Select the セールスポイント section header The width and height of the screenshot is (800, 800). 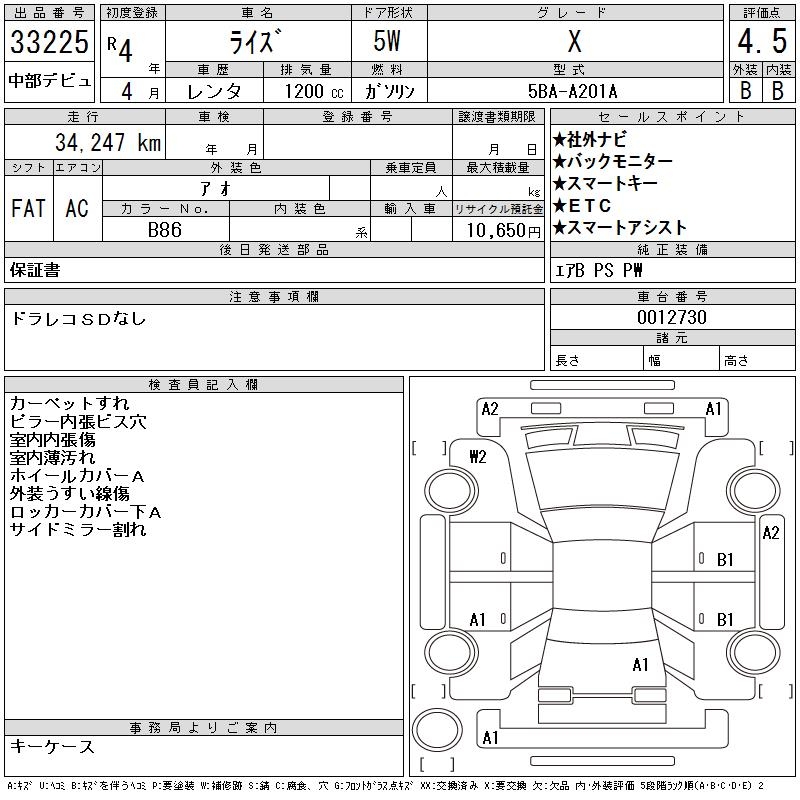point(672,117)
